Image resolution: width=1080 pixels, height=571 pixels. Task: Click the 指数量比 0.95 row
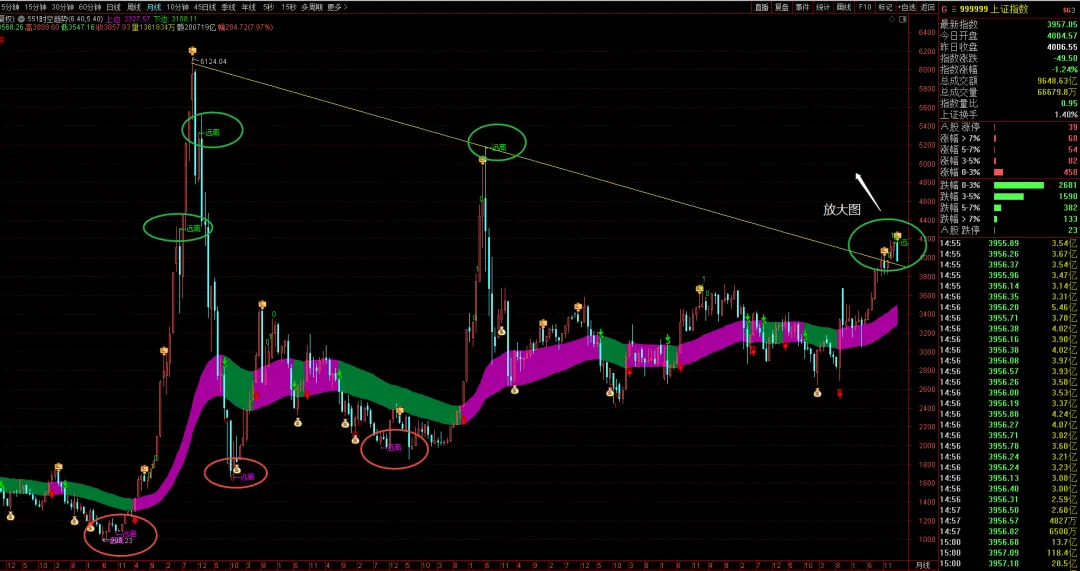pyautogui.click(x=1009, y=103)
